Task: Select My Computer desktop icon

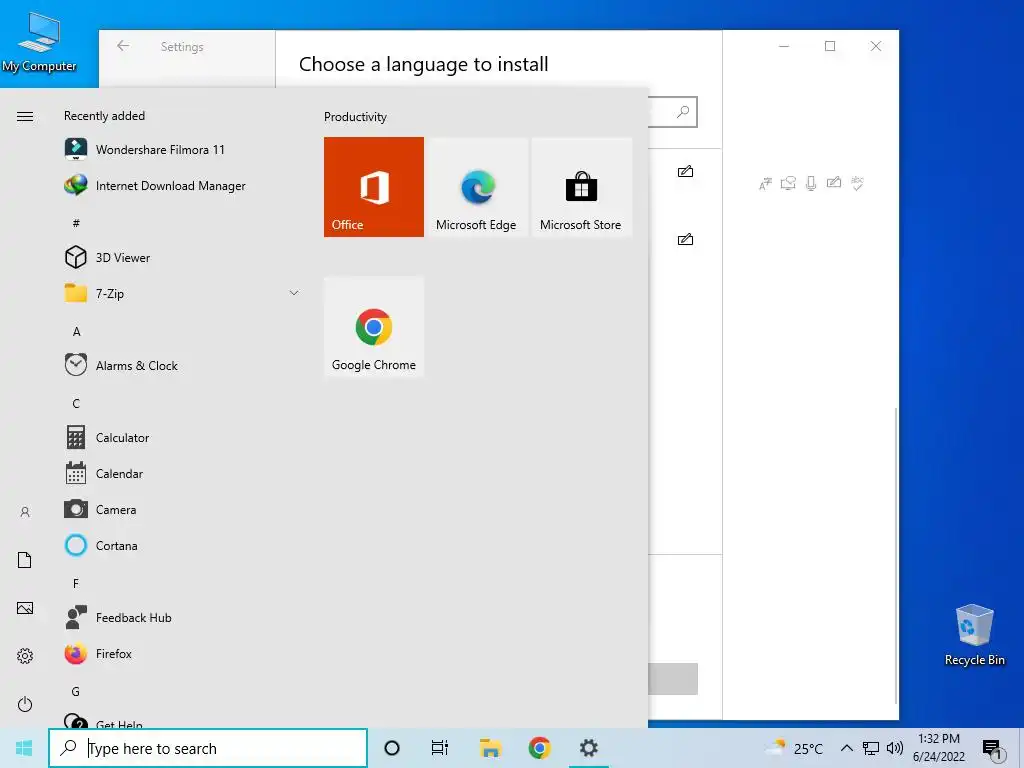Action: (x=39, y=43)
